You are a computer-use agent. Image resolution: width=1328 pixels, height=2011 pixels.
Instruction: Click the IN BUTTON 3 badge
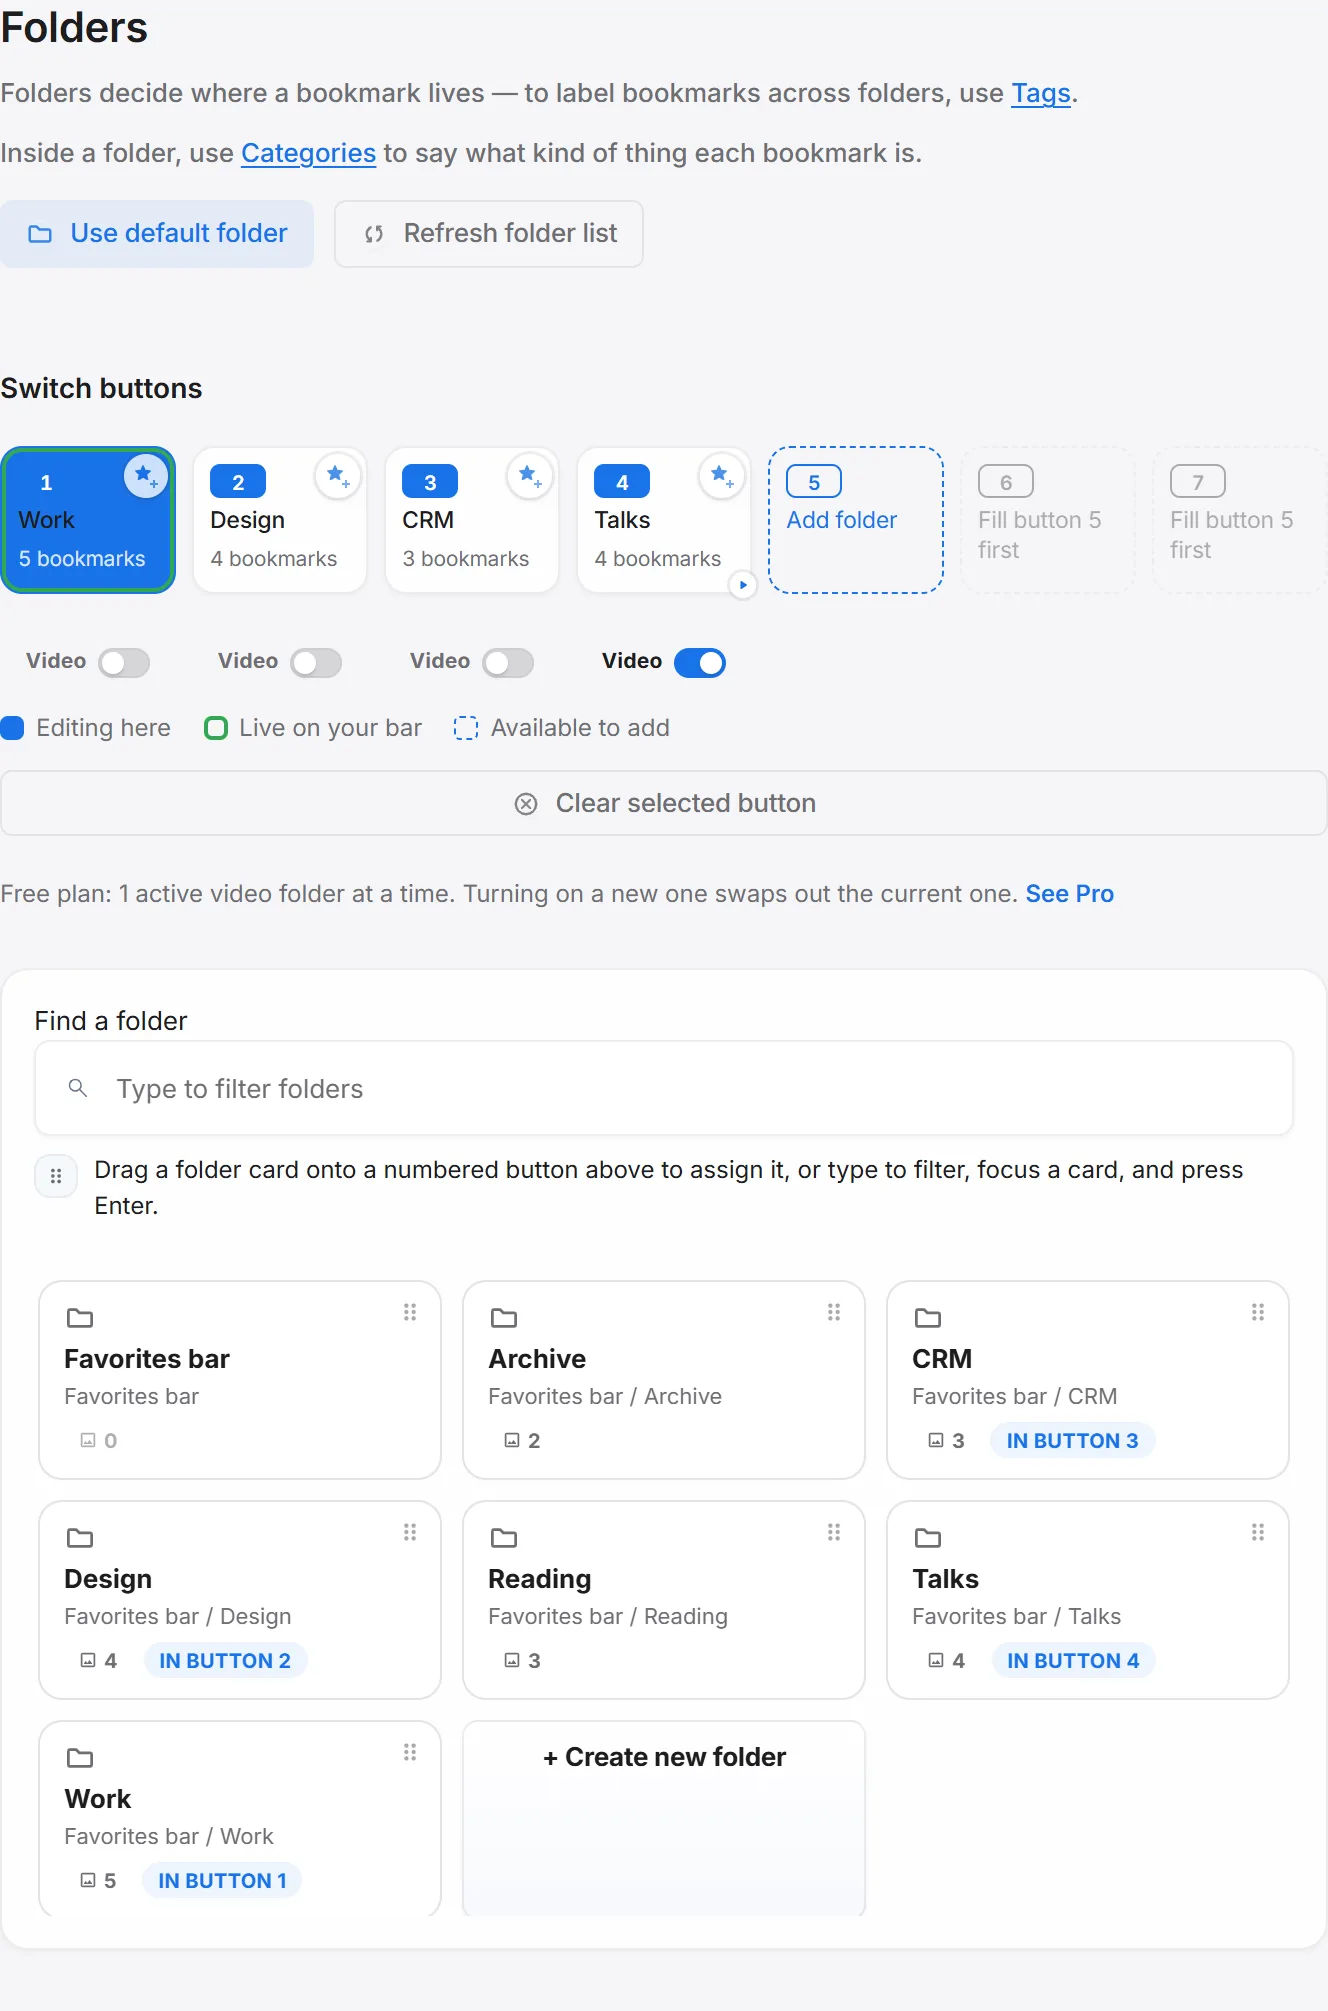click(x=1072, y=1440)
